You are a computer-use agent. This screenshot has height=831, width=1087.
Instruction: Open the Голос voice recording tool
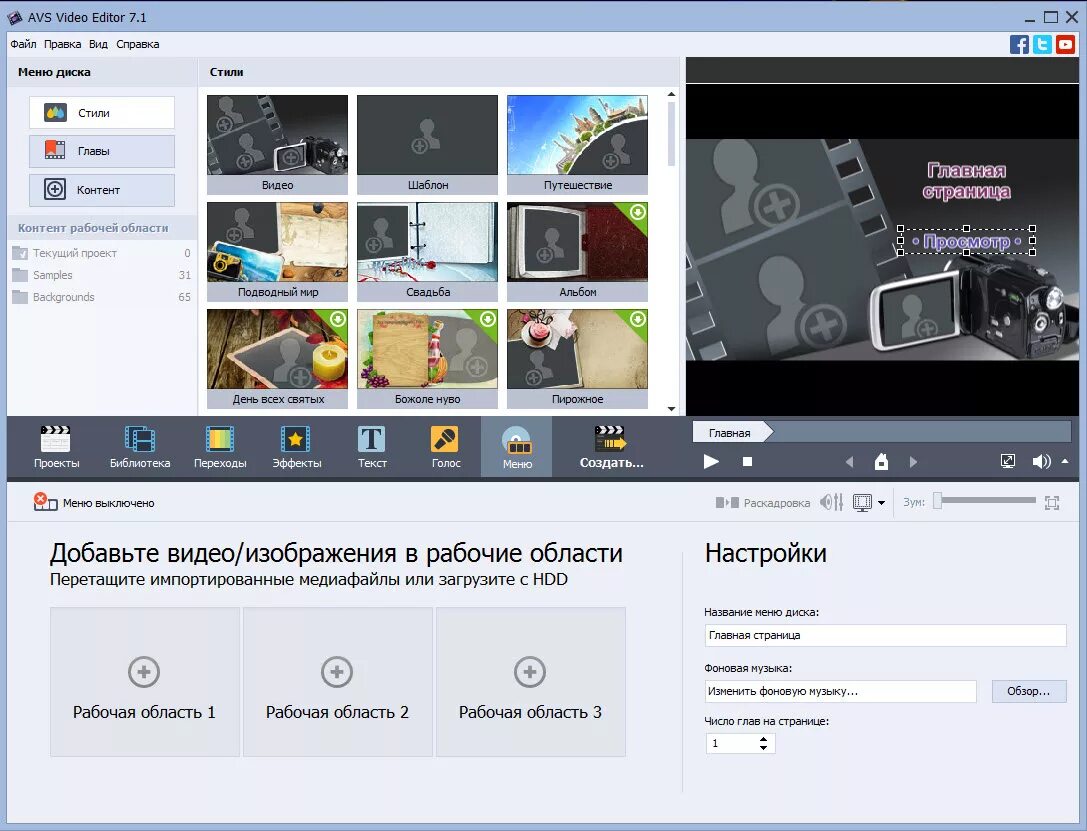click(445, 447)
